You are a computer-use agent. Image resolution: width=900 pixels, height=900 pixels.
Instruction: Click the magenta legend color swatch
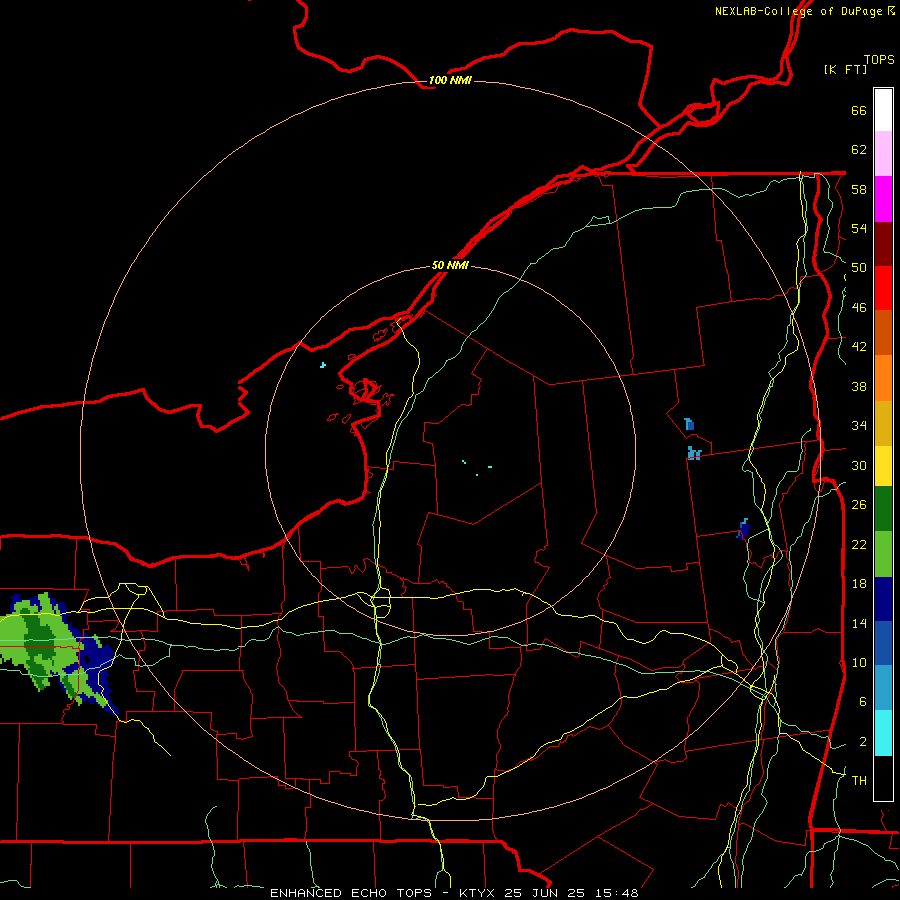click(x=883, y=199)
